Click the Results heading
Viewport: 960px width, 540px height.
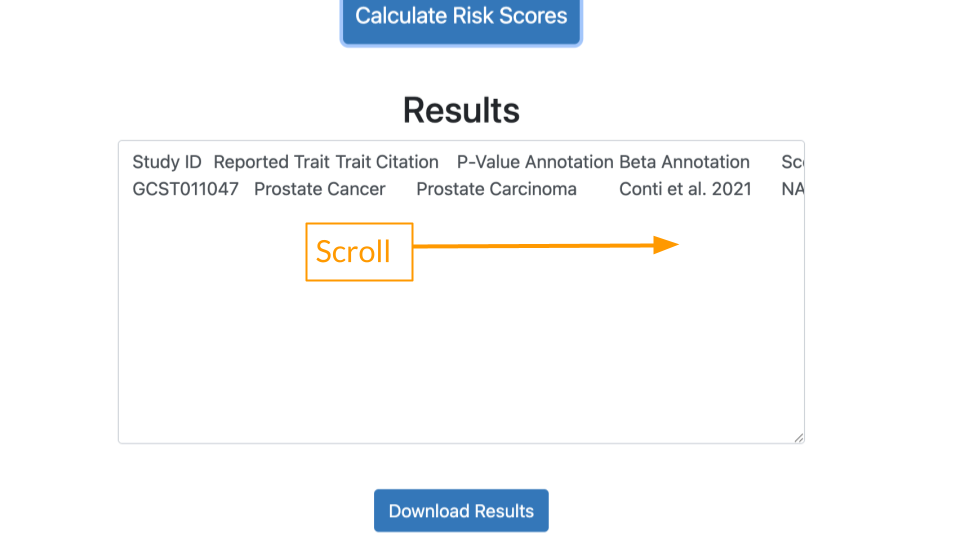tap(461, 110)
